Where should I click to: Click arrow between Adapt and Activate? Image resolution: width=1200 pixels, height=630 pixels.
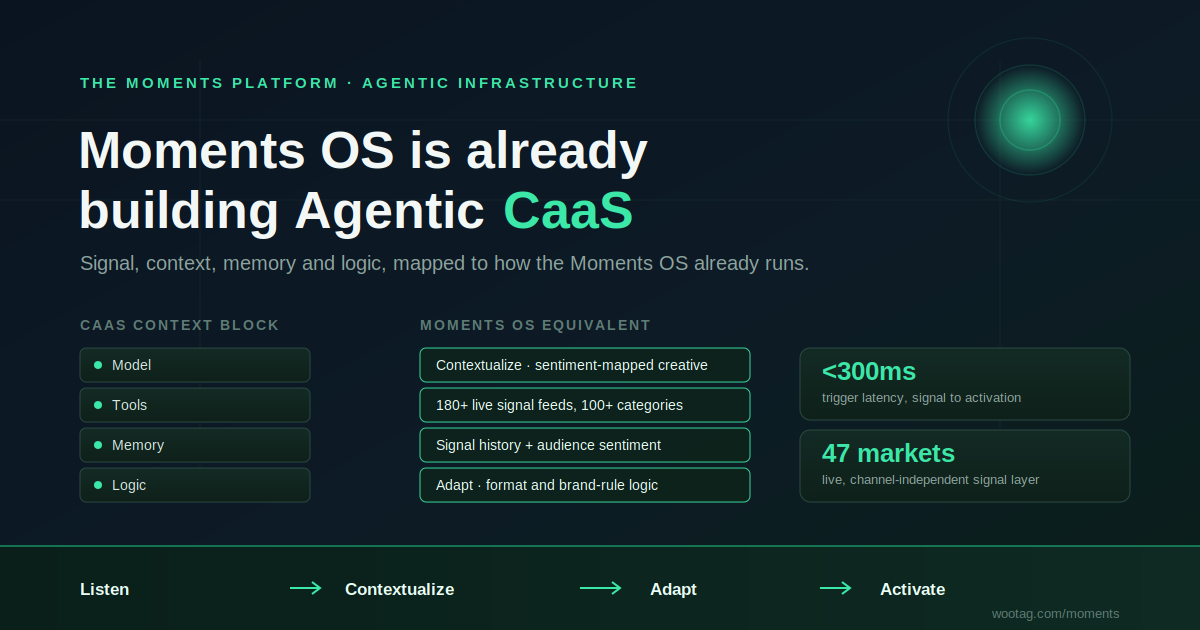click(x=836, y=588)
